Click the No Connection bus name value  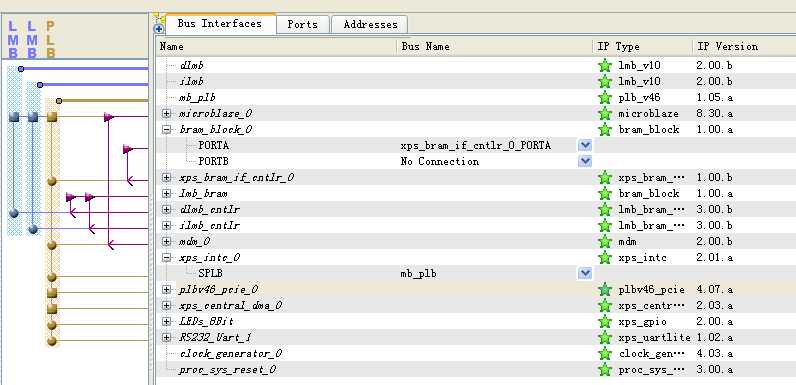click(440, 162)
